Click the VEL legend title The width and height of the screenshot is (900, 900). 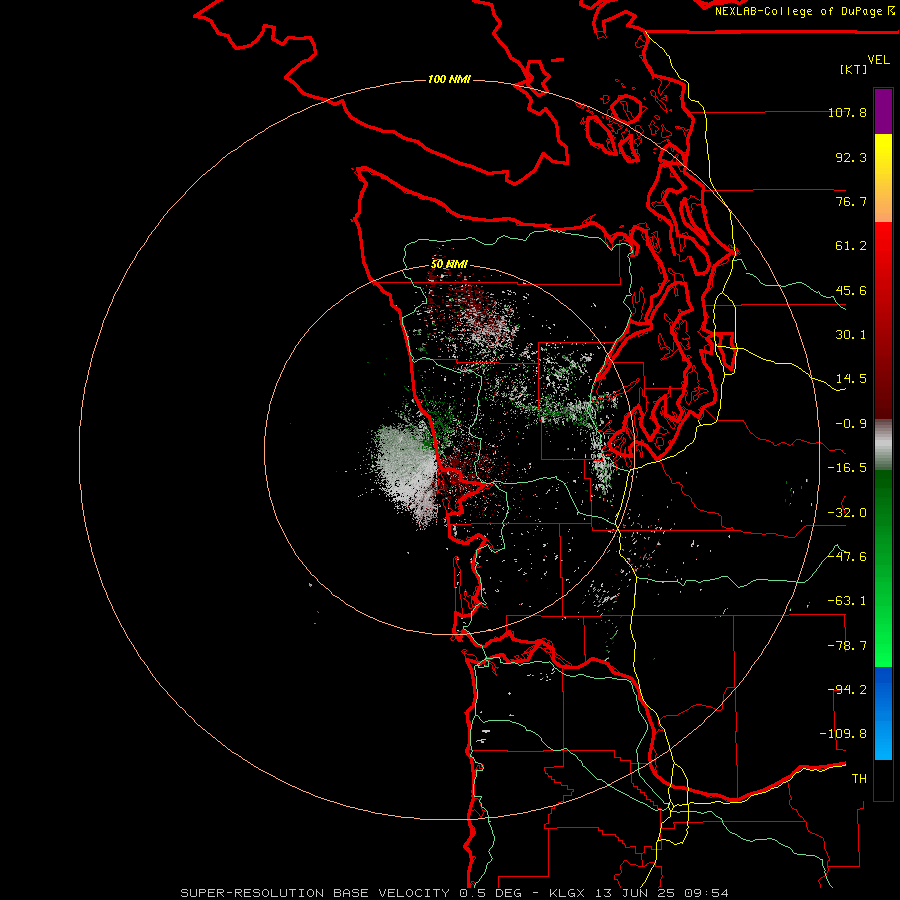coord(878,59)
